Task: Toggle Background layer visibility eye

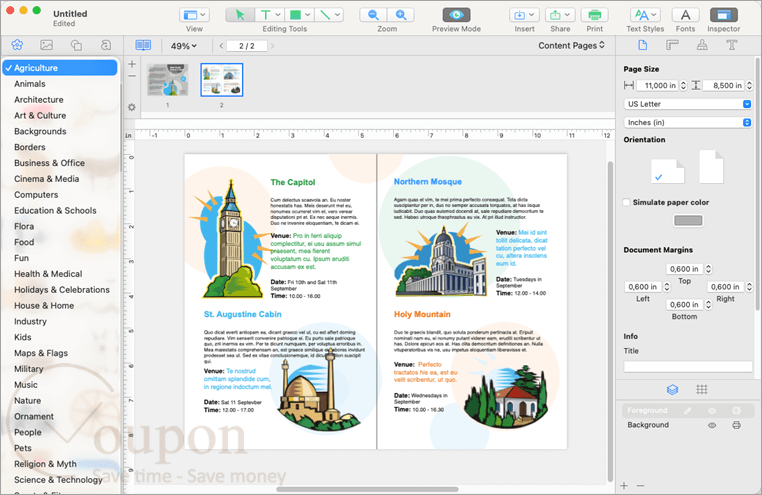Action: tap(712, 425)
